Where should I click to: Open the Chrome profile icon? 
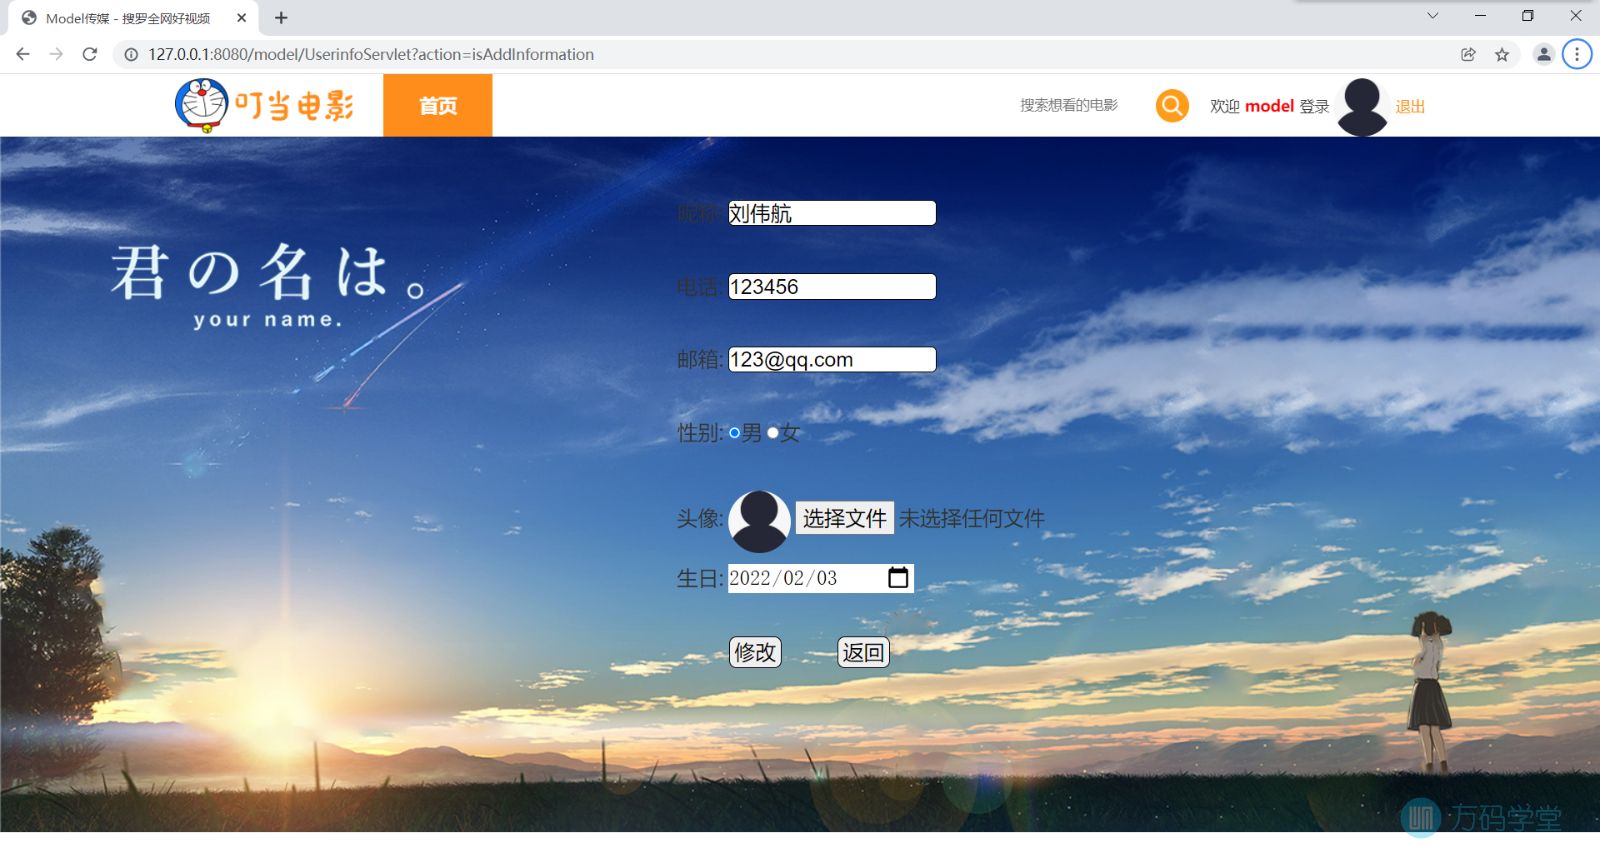click(1544, 54)
